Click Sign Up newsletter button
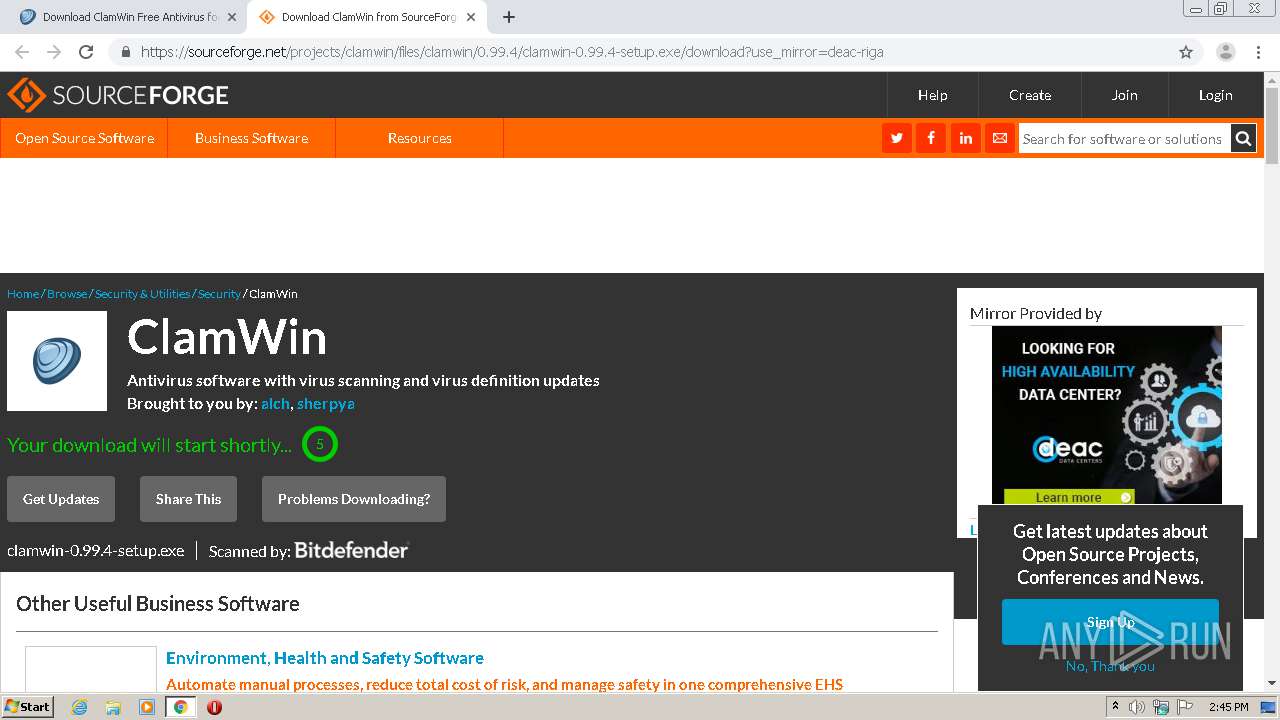The width and height of the screenshot is (1280, 720). [1110, 622]
